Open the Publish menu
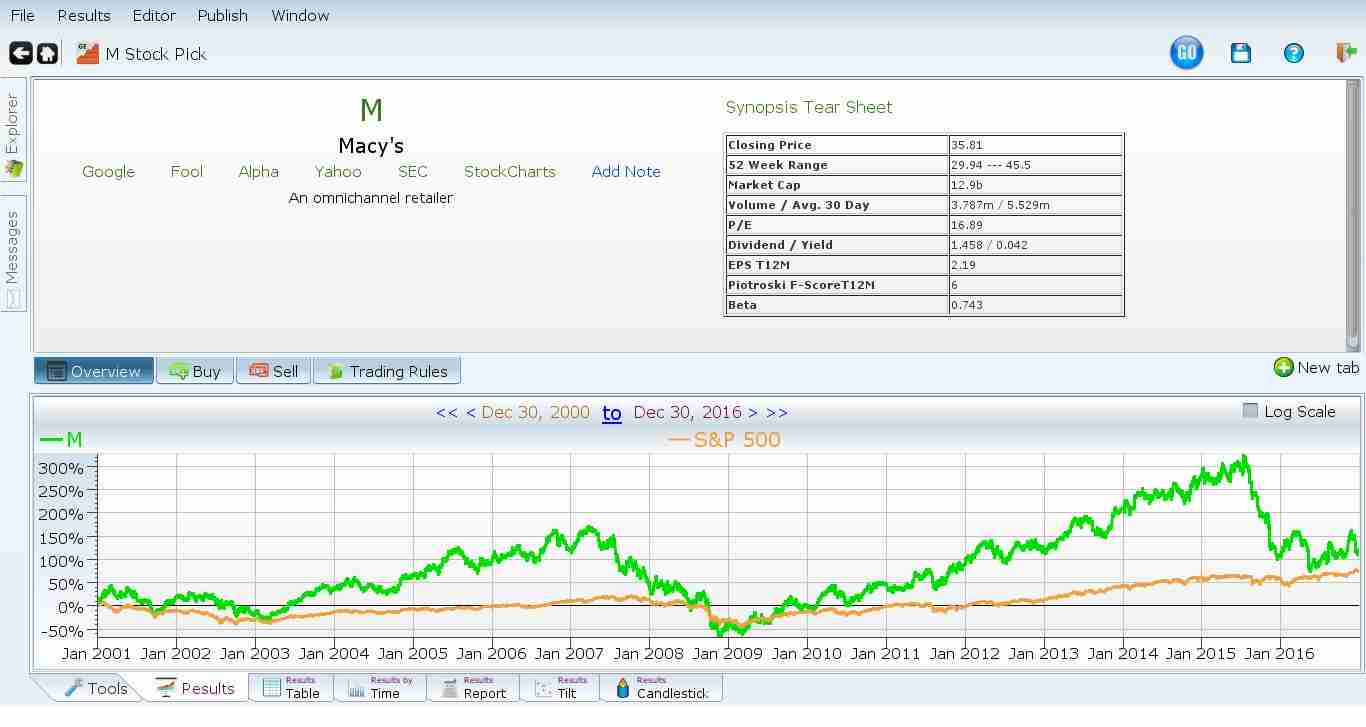The width and height of the screenshot is (1366, 727). 222,15
